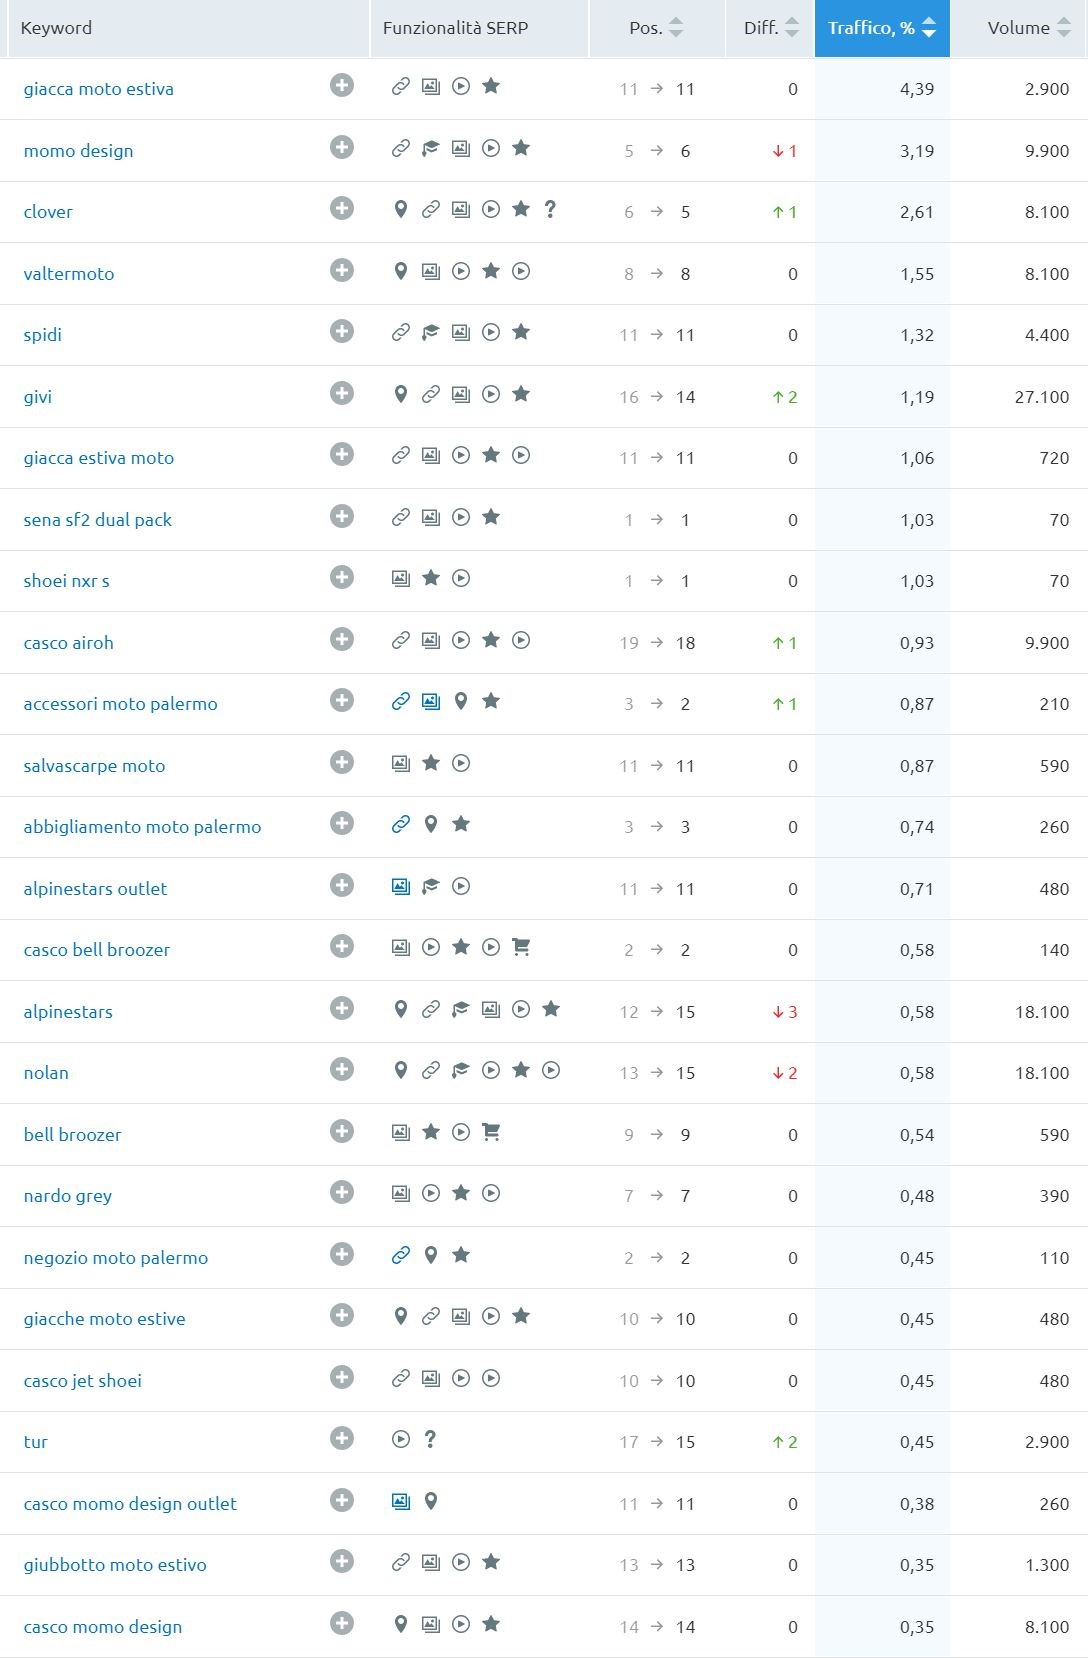The height and width of the screenshot is (1658, 1088).
Task: Click map pin icon in giacche moto estive row
Action: [x=401, y=1316]
